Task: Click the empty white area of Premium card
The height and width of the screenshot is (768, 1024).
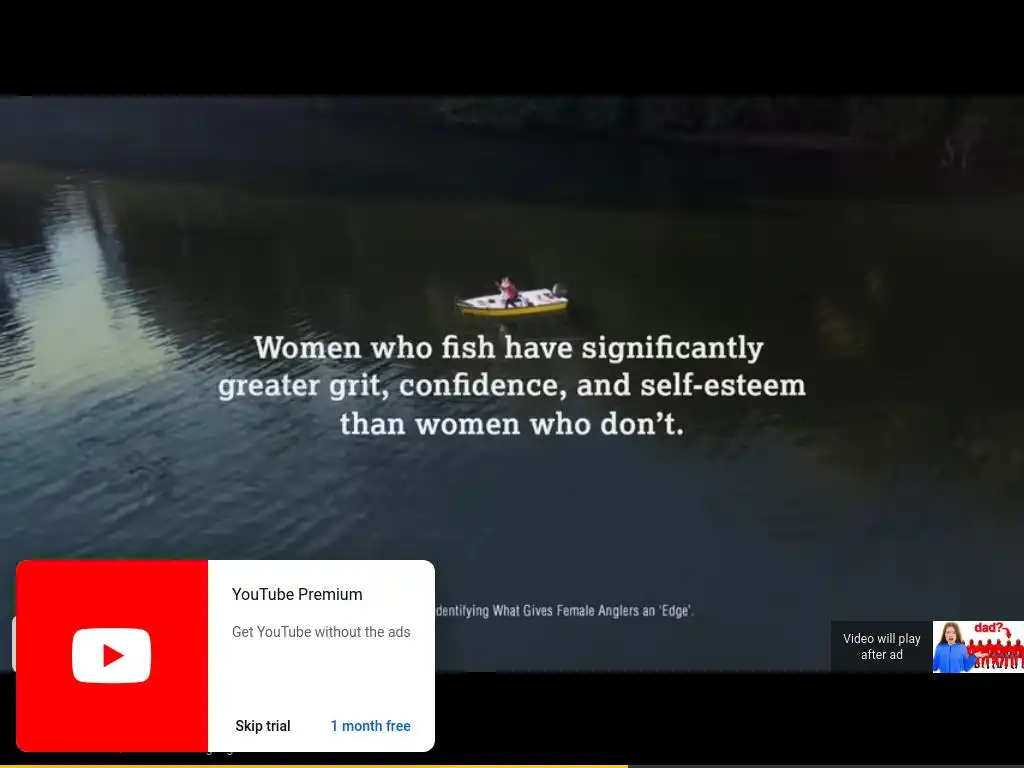Action: pos(321,676)
